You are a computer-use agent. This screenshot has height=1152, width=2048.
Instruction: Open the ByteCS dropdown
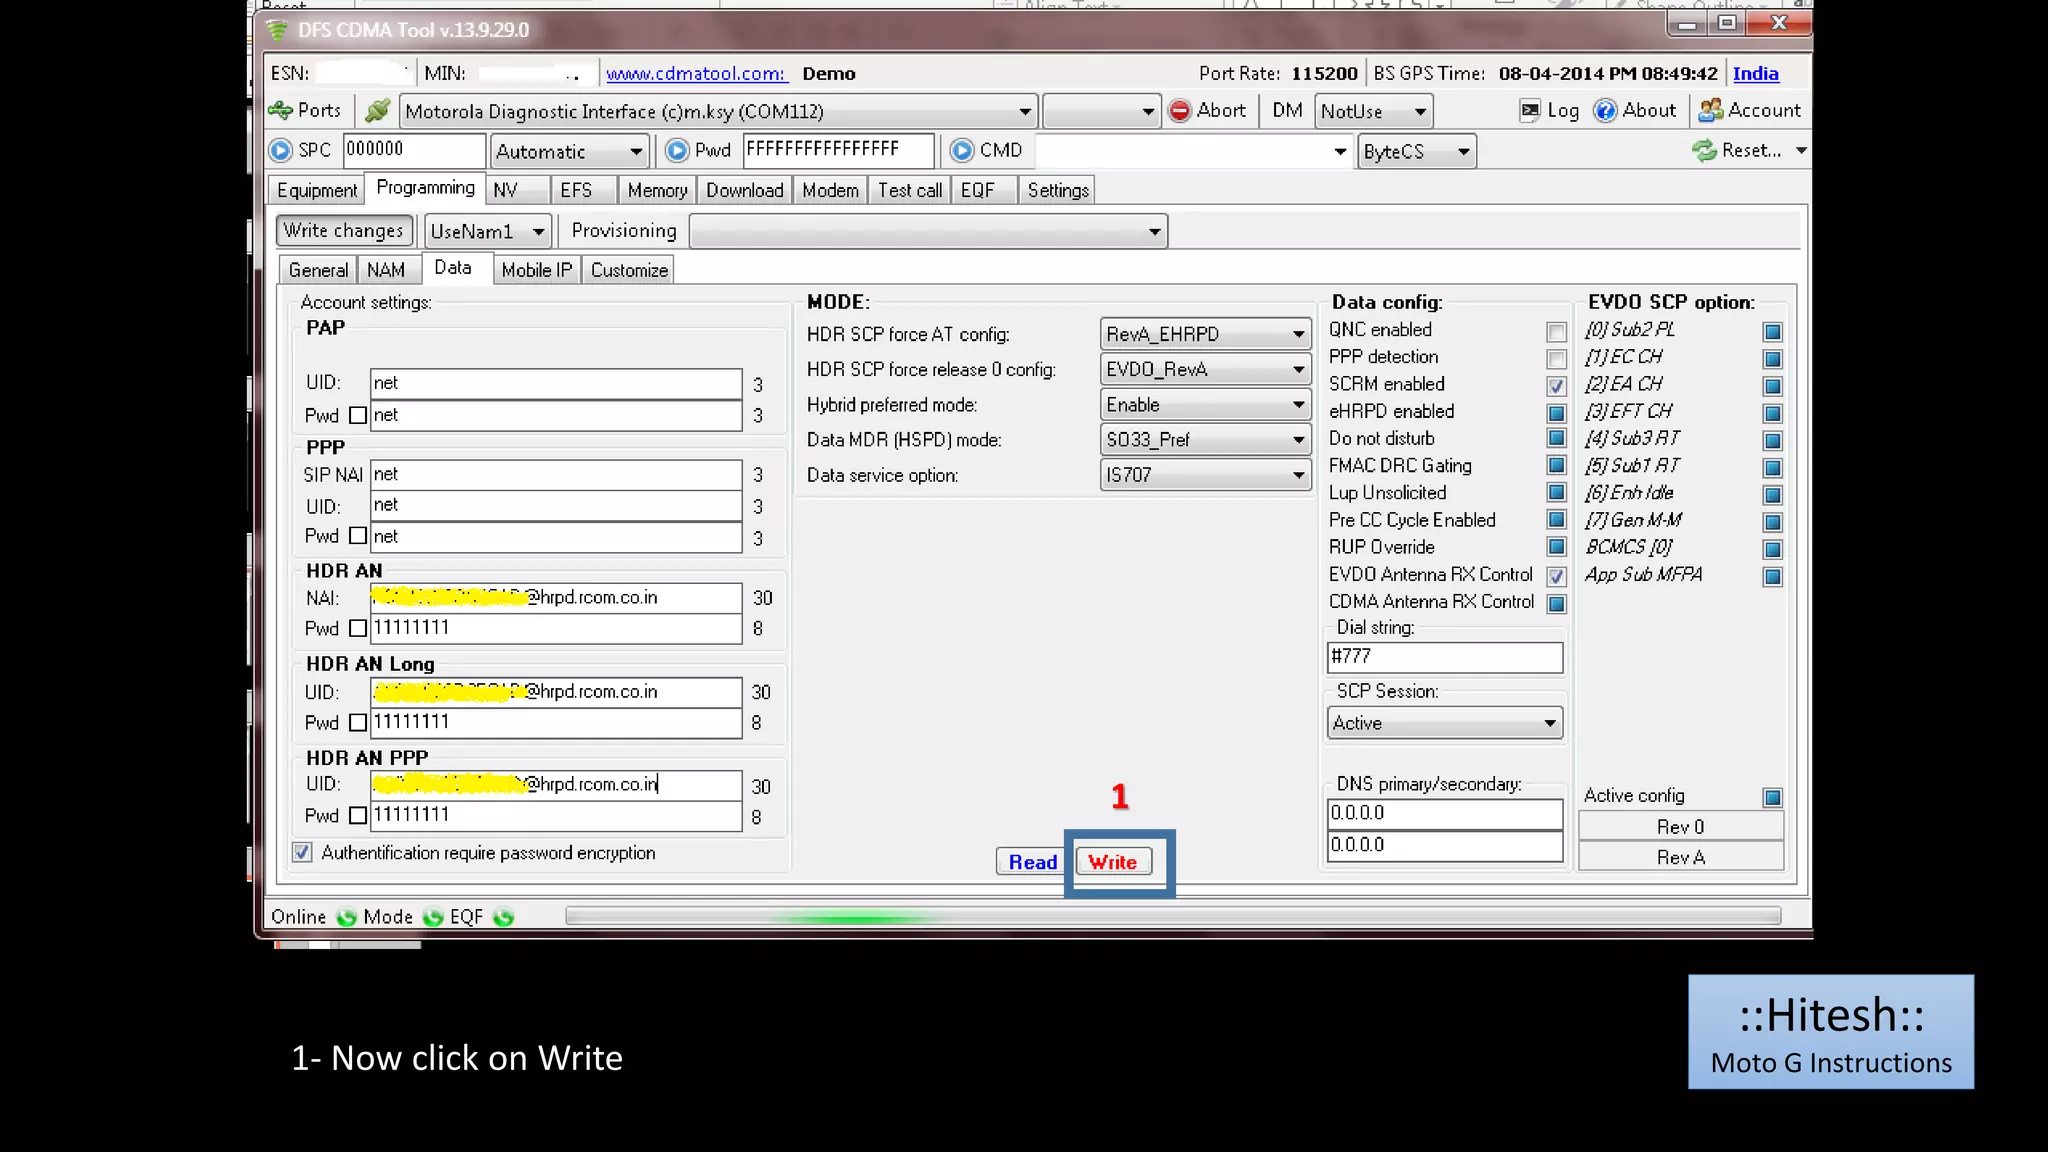[x=1417, y=152]
